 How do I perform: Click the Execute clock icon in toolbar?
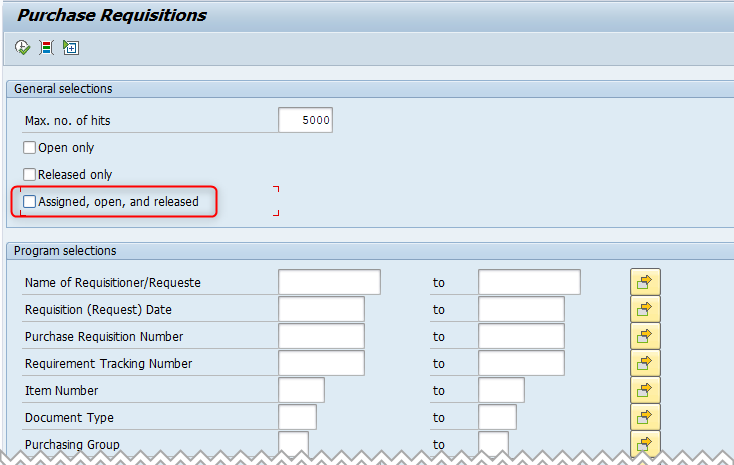(x=22, y=47)
